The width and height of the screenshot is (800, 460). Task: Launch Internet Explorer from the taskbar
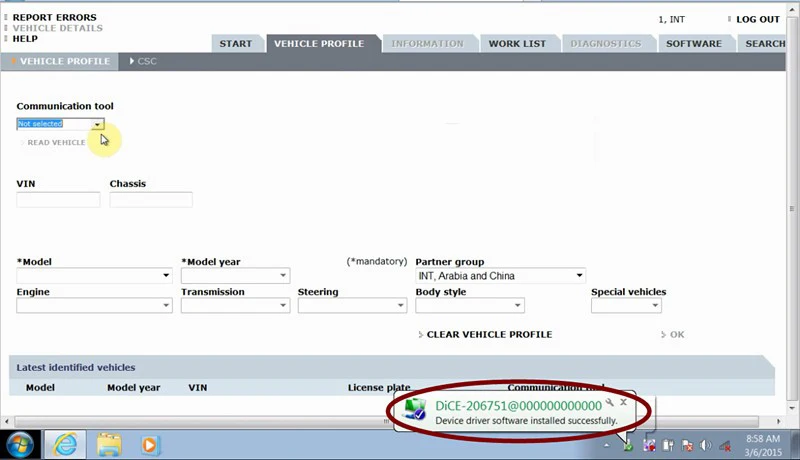pyautogui.click(x=65, y=445)
